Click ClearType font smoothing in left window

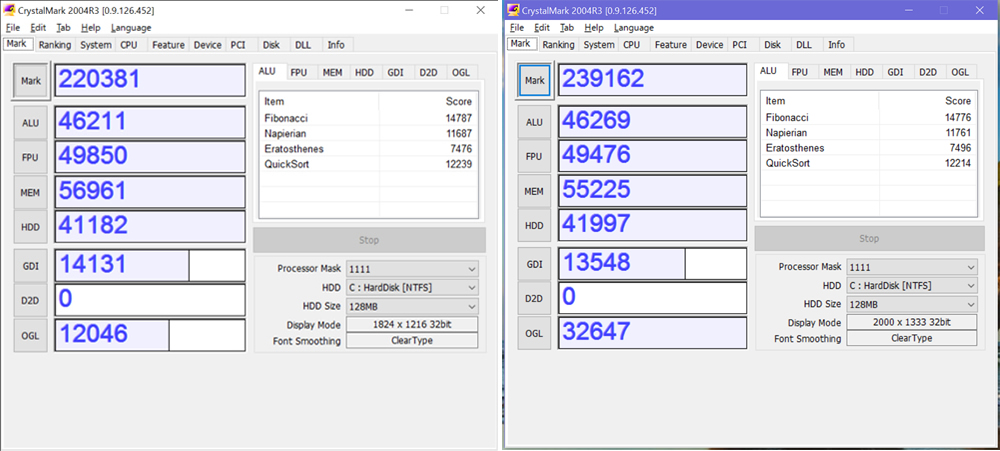tap(412, 341)
